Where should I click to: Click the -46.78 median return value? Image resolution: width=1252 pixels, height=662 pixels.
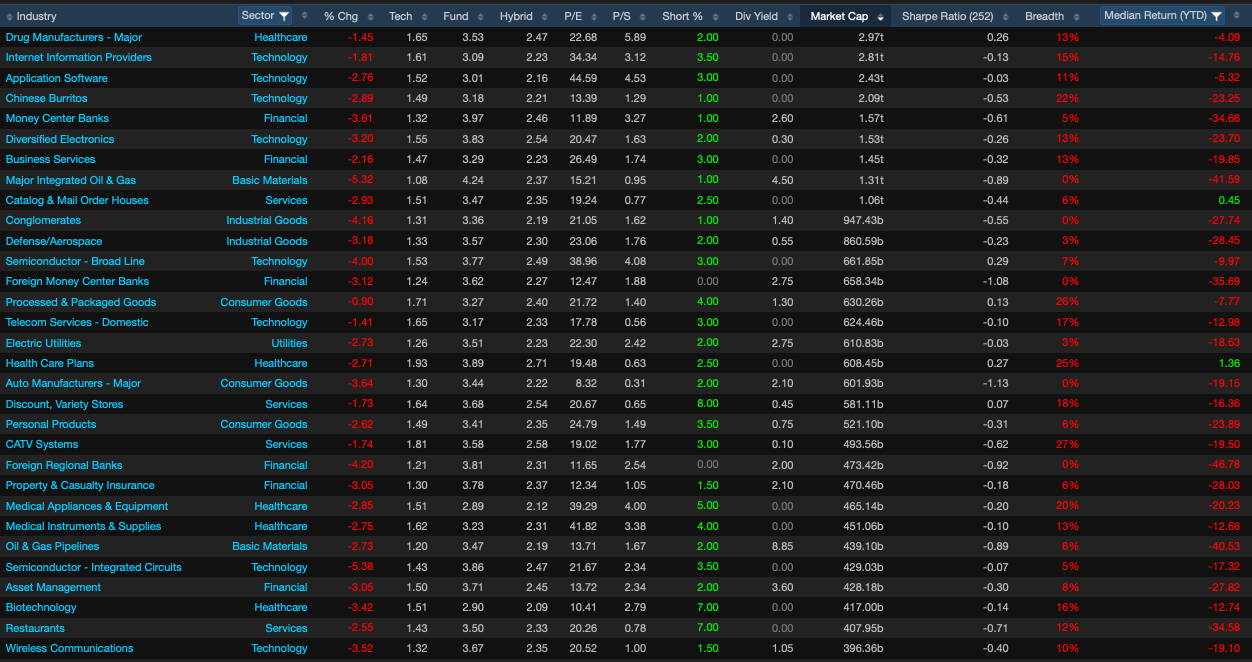coord(1225,465)
